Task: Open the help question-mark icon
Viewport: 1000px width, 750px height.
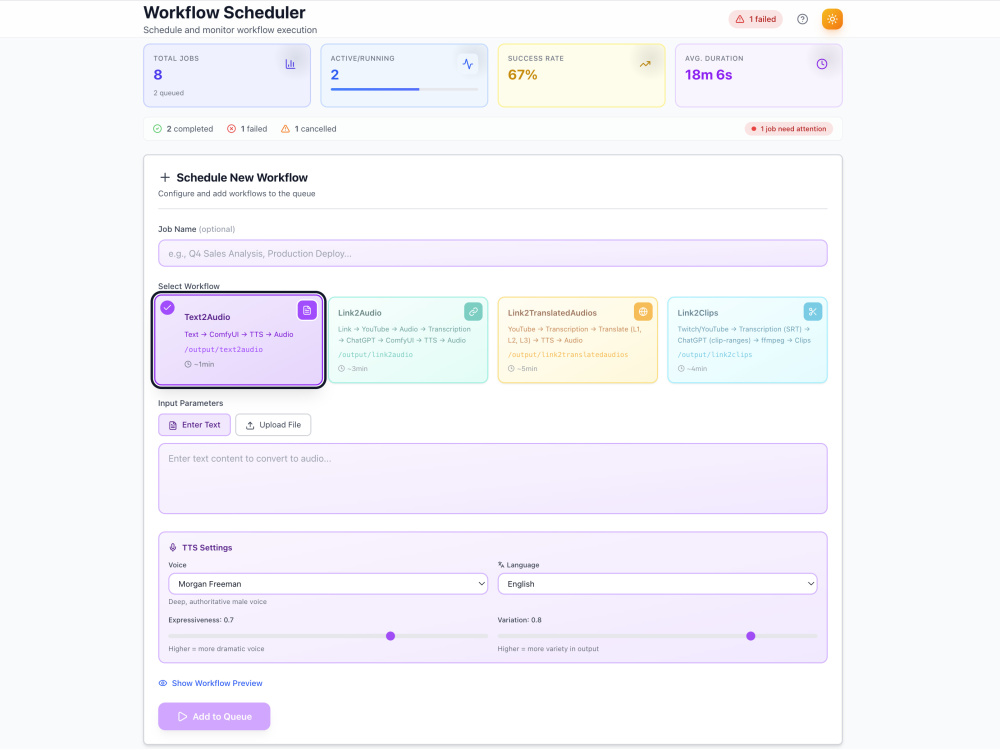Action: pyautogui.click(x=802, y=19)
